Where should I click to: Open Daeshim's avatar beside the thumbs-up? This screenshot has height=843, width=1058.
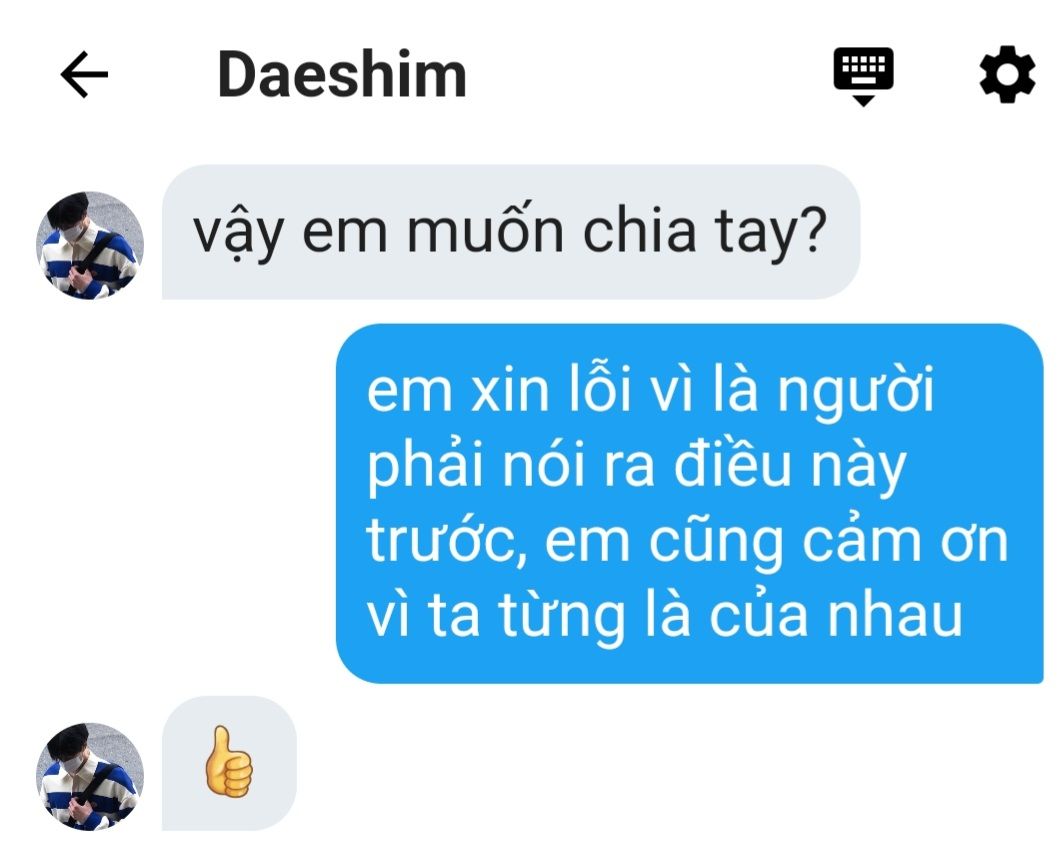tap(90, 777)
